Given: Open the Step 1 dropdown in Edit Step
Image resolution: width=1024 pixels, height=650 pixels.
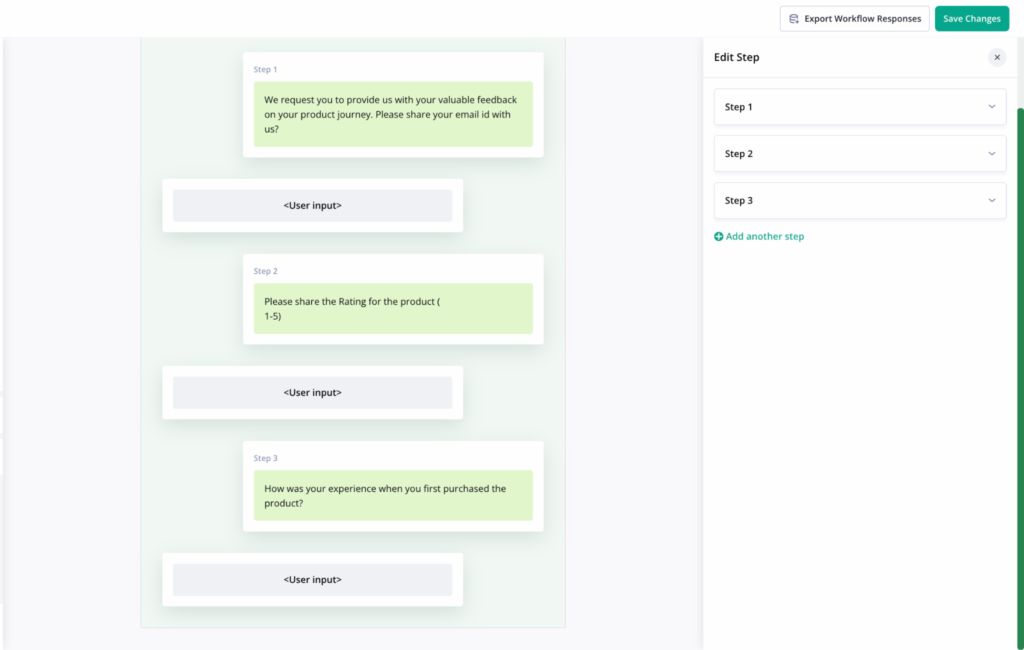Looking at the screenshot, I should click(860, 106).
